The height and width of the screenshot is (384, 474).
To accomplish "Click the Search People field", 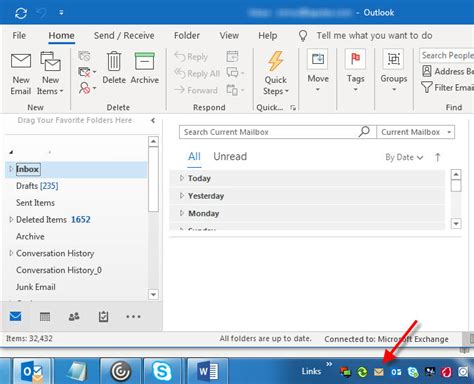I will click(447, 55).
